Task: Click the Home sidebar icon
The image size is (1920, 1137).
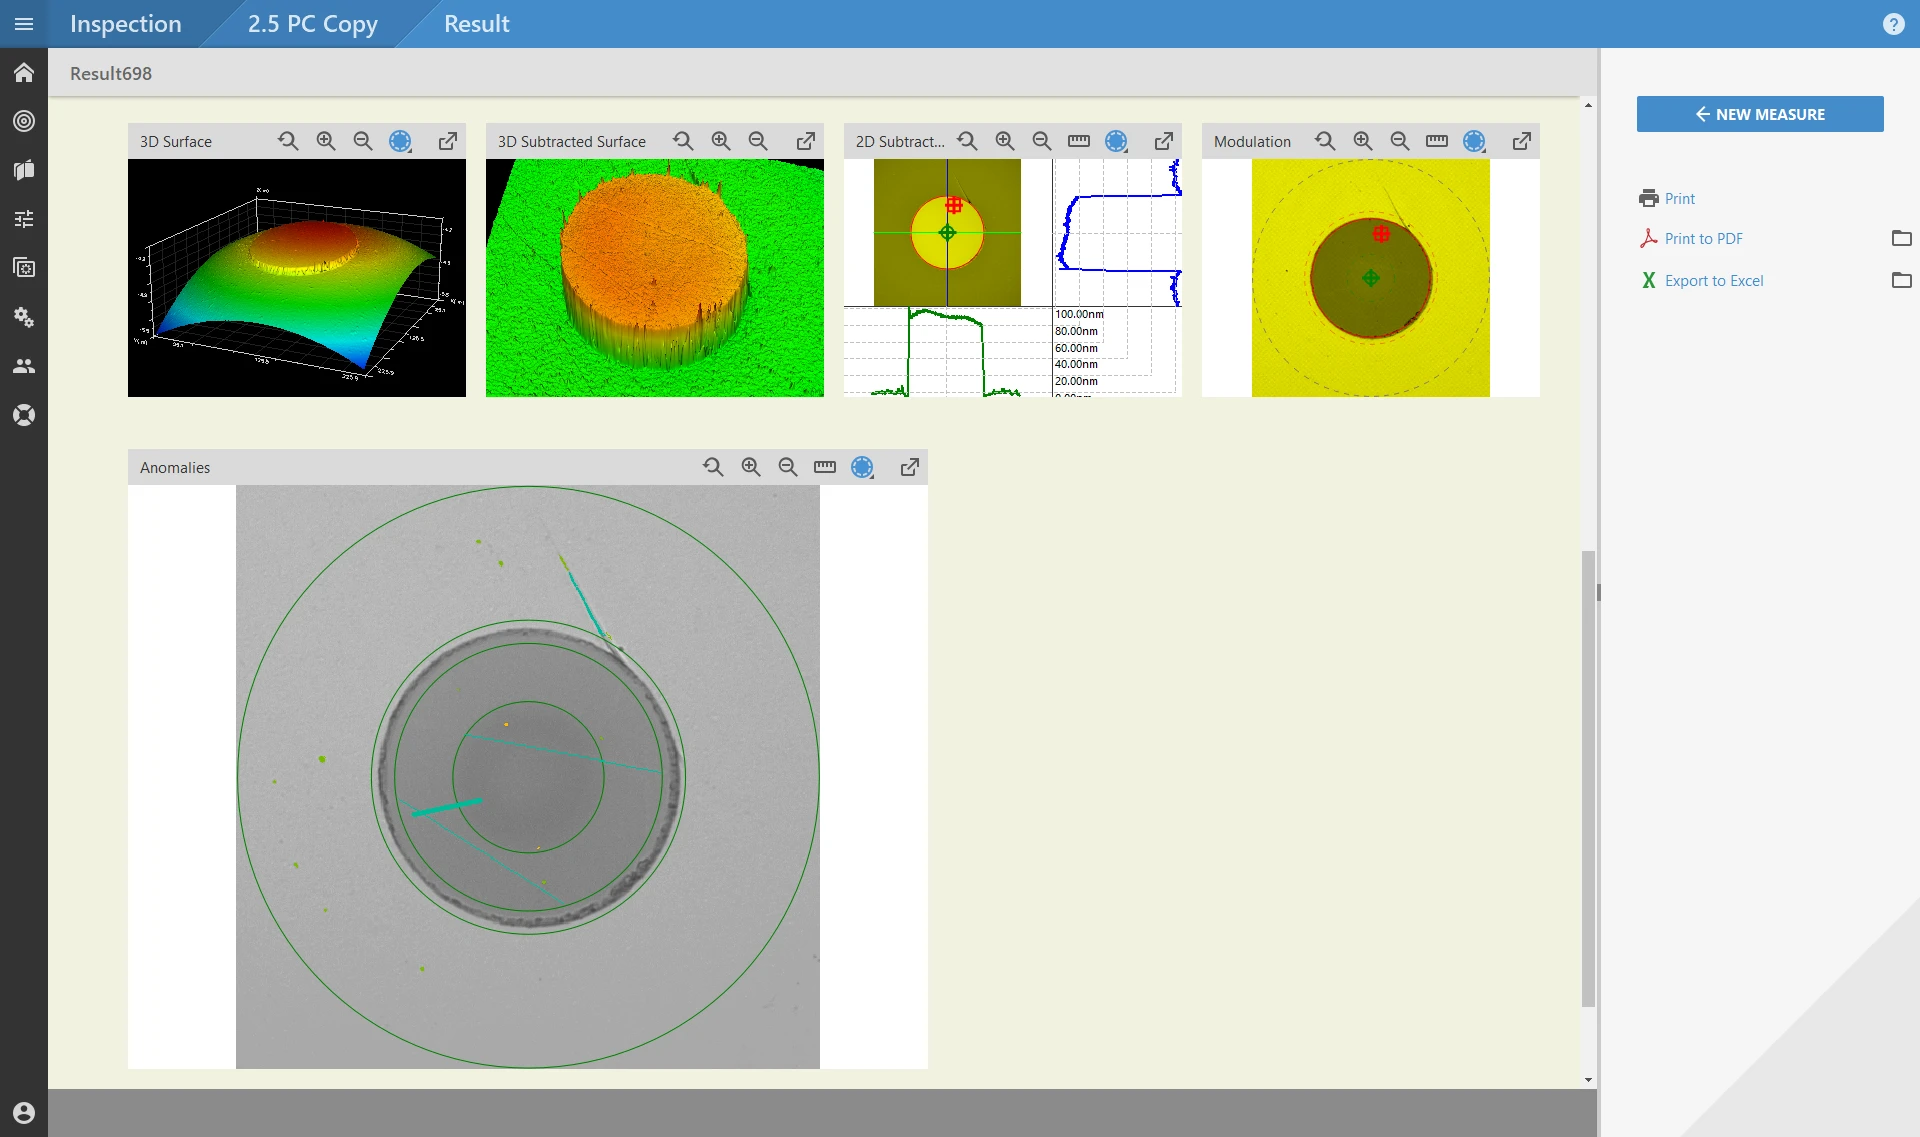Action: click(24, 73)
